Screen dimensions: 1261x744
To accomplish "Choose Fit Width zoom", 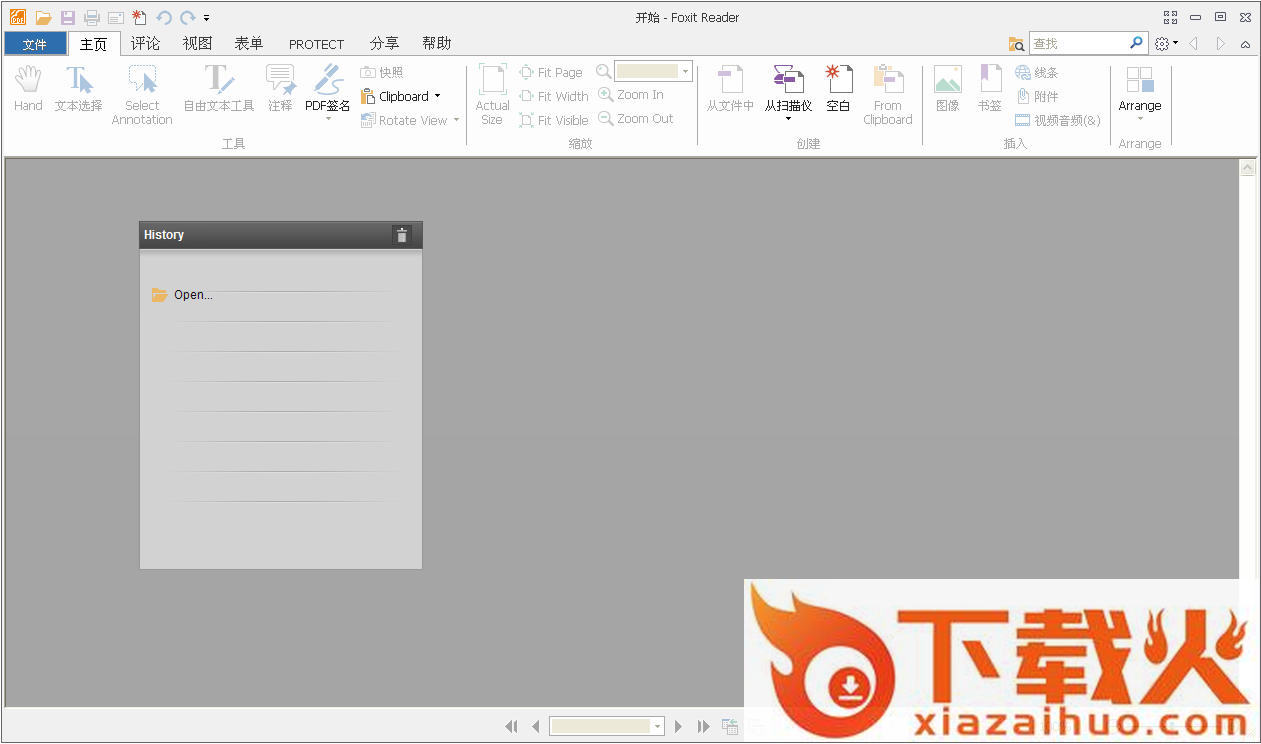I will (x=553, y=96).
